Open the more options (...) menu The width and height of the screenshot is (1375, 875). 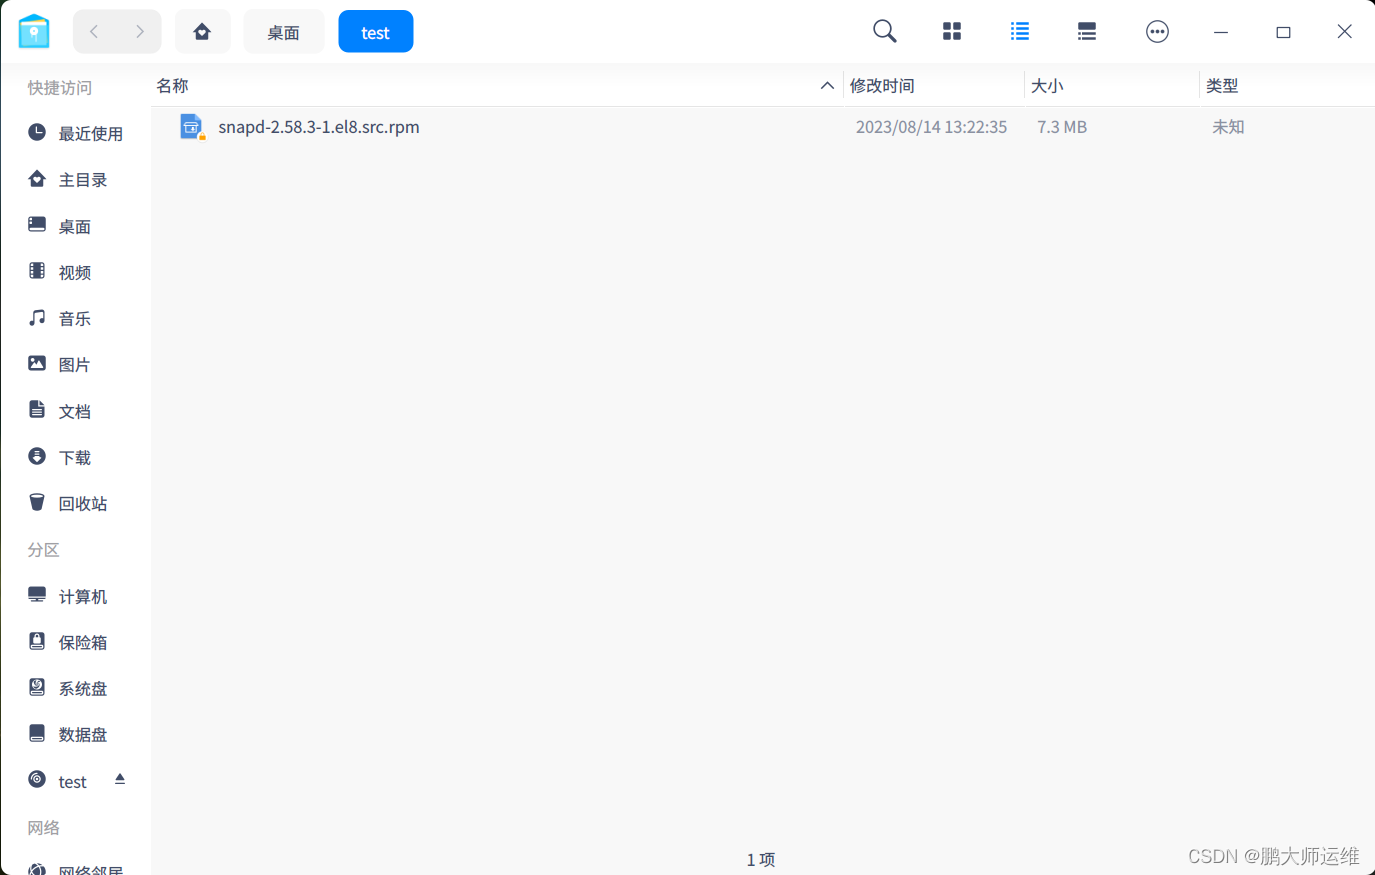(x=1157, y=31)
